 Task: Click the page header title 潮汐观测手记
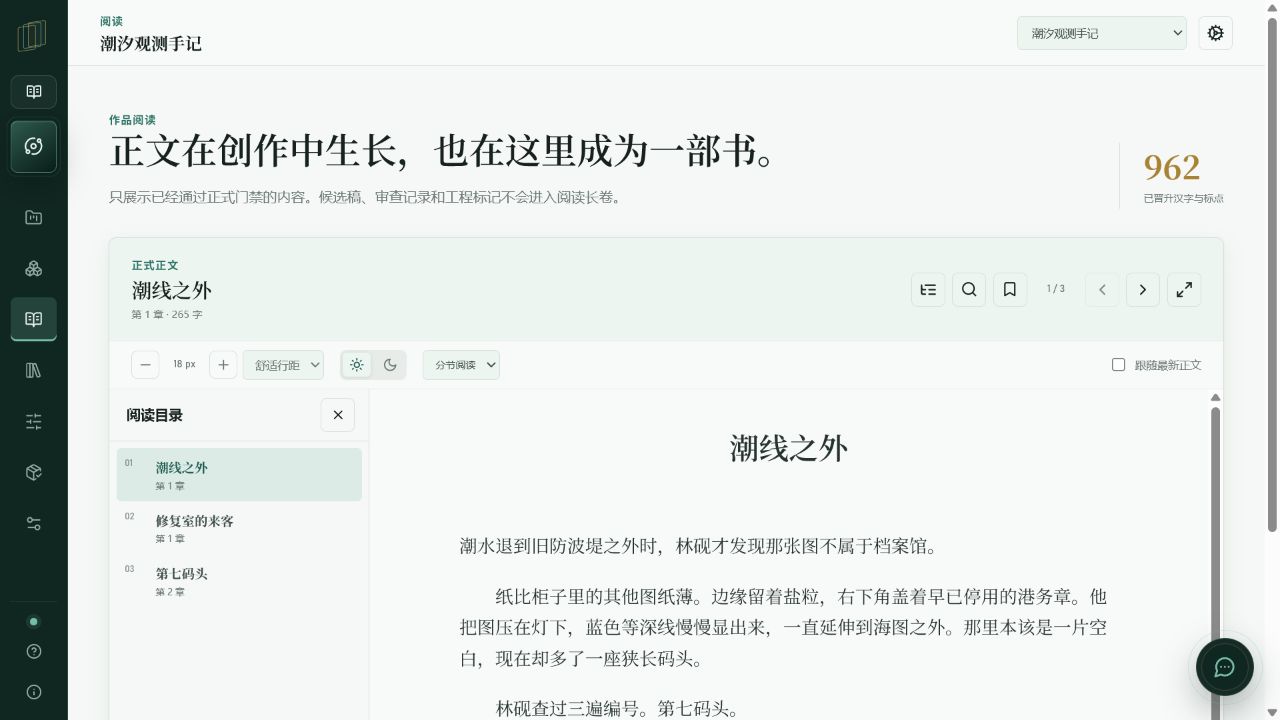pos(151,43)
